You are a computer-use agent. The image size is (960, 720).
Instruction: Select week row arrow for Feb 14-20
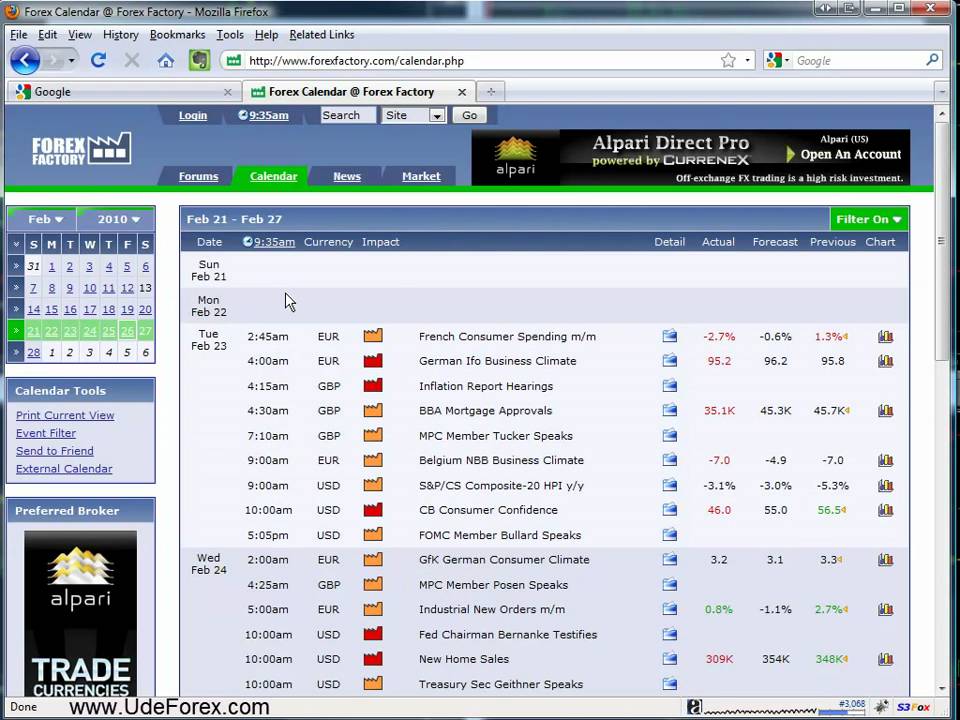16,309
